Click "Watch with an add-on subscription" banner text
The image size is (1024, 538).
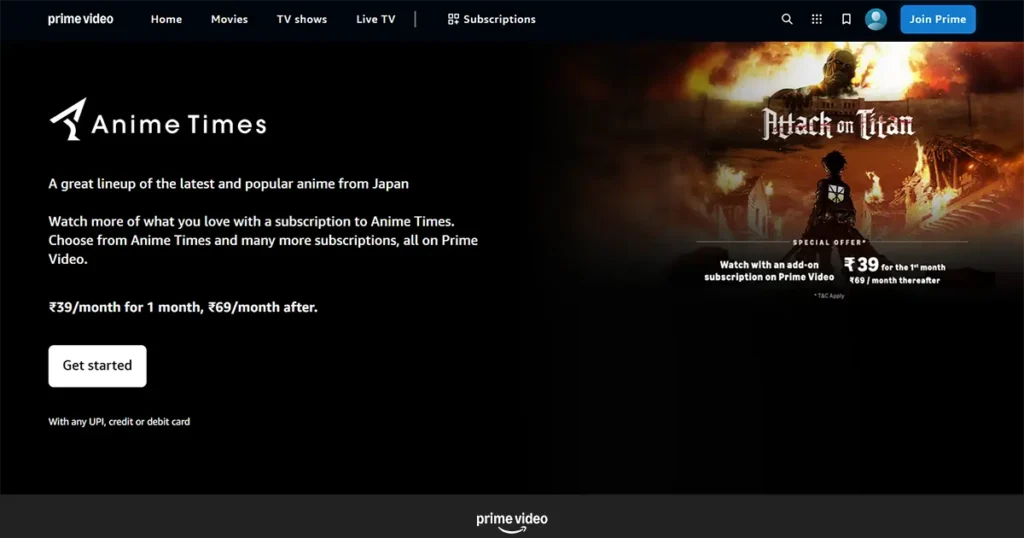click(x=769, y=271)
